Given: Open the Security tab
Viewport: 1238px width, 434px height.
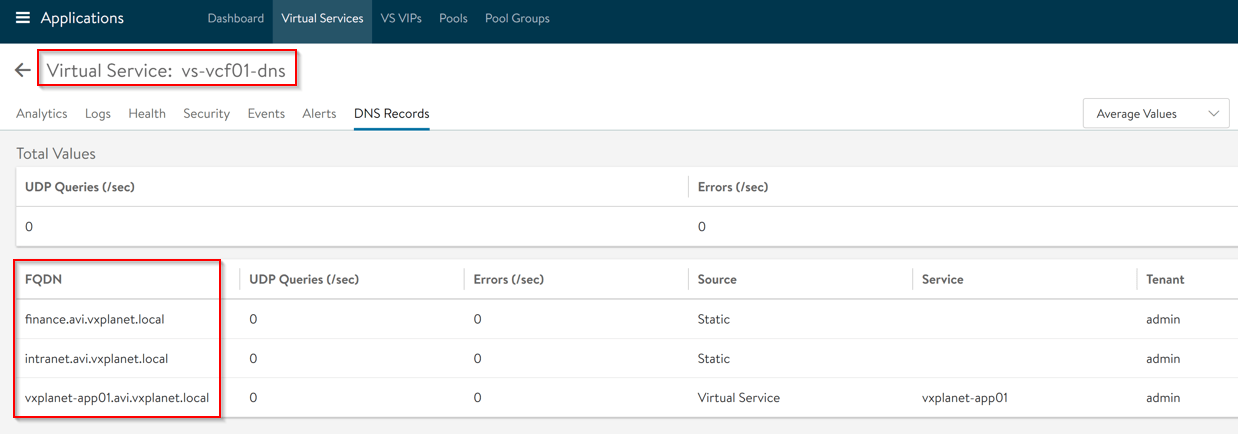Looking at the screenshot, I should 207,114.
